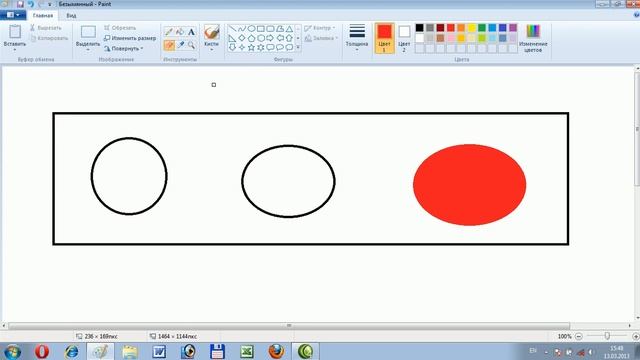The width and height of the screenshot is (640, 360).
Task: Choose the Six-point star shape
Action: (x=261, y=47)
